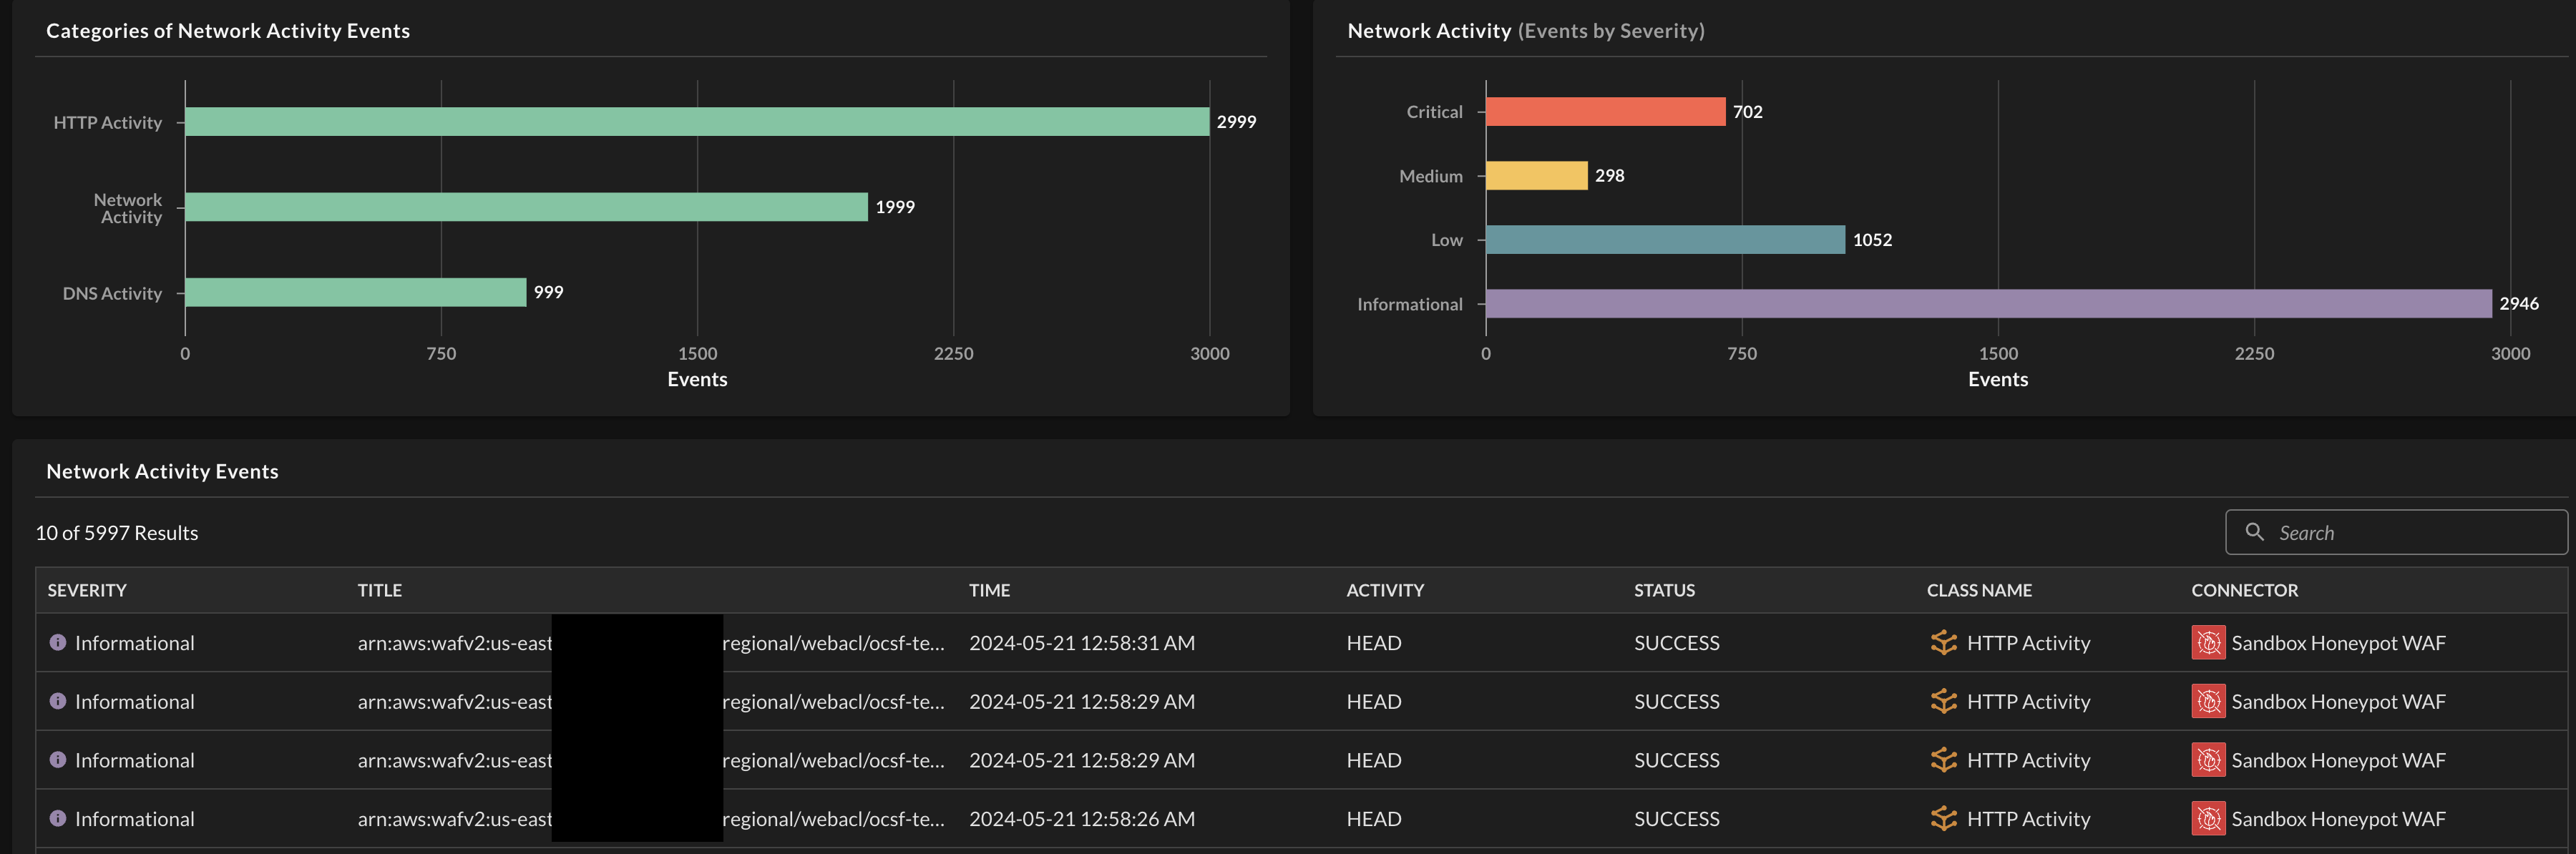Viewport: 2576px width, 854px height.
Task: Click the 'Medium' axis label in the severity chart
Action: click(x=1430, y=176)
